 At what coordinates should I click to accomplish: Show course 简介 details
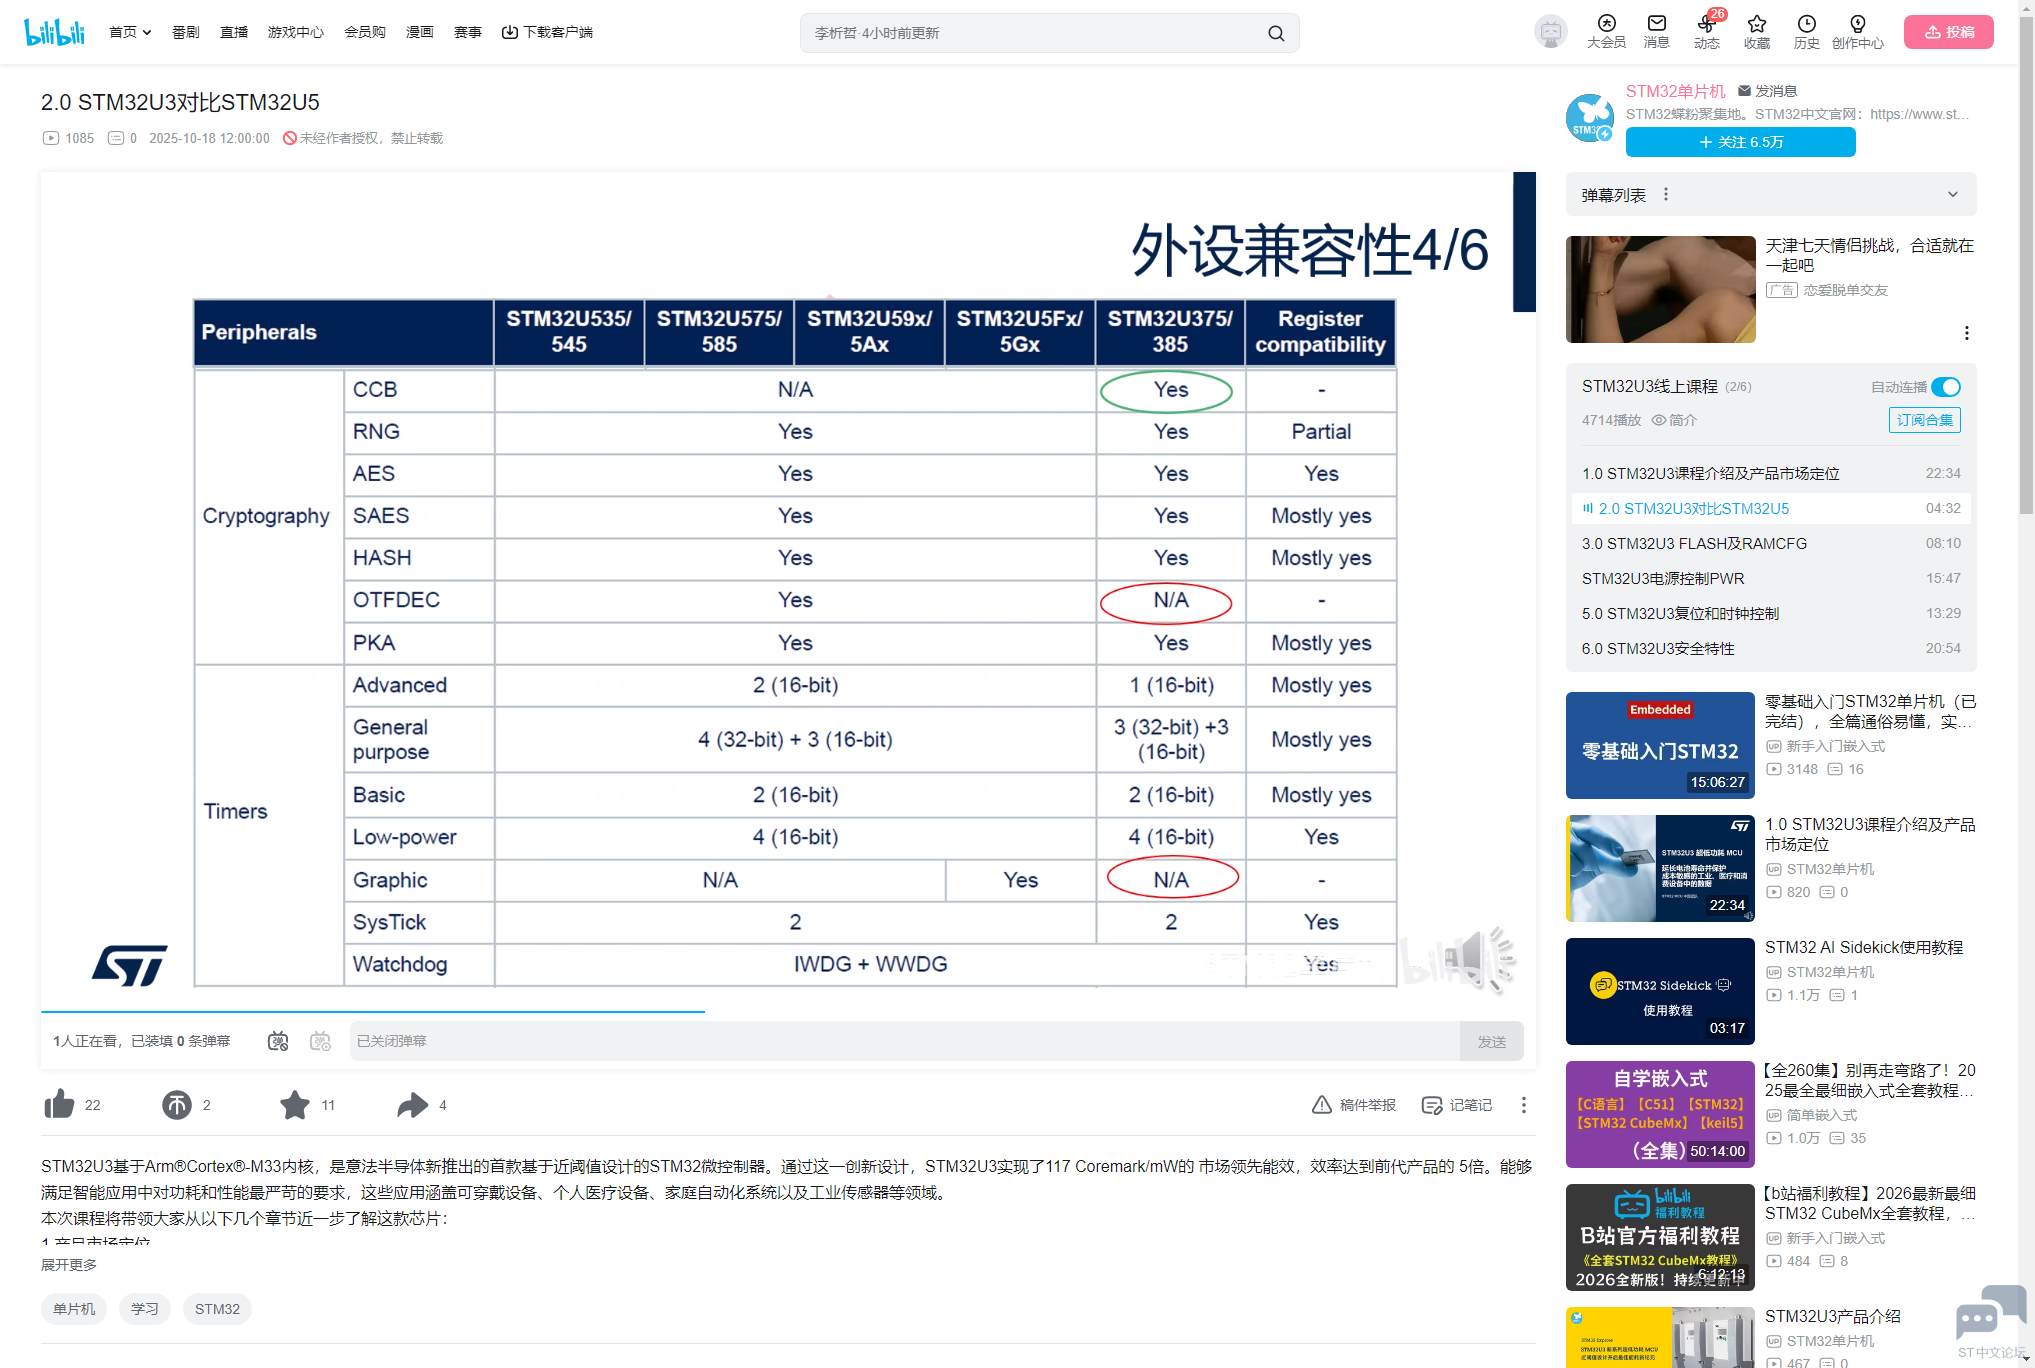point(1674,420)
